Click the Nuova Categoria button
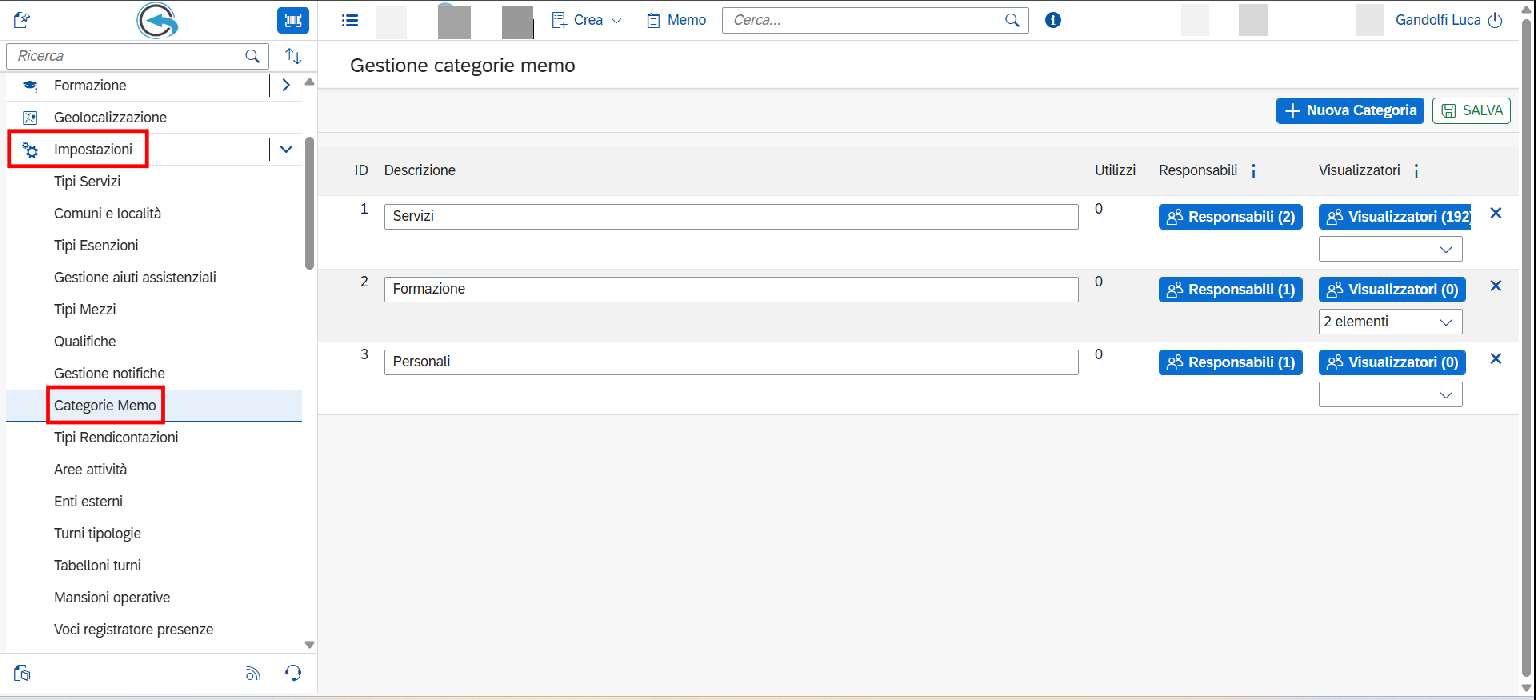 tap(1349, 110)
